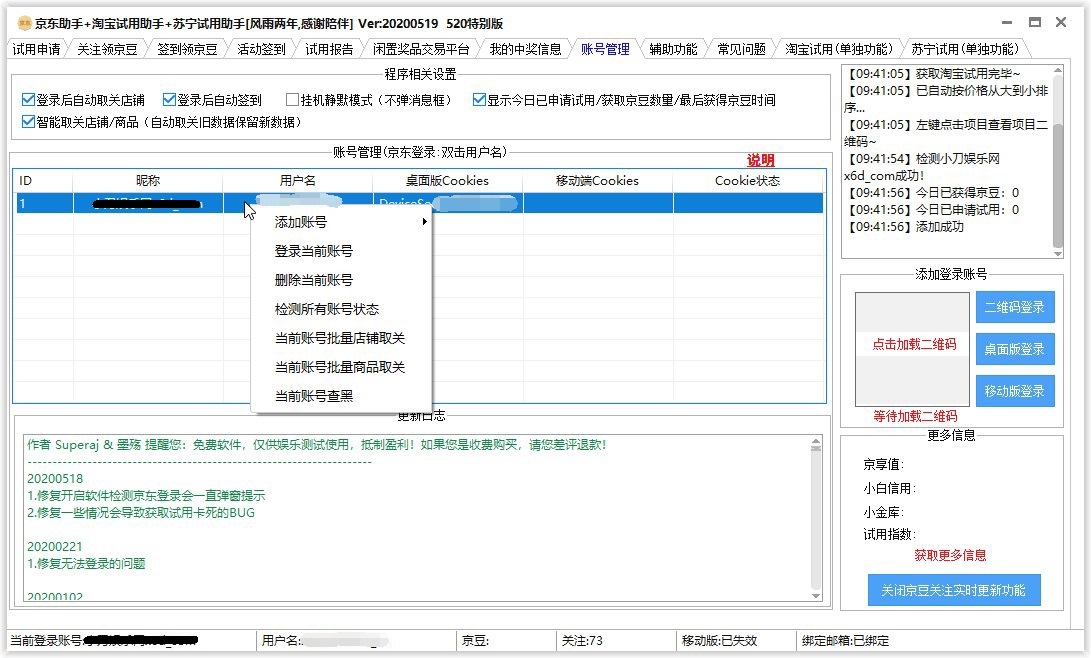Click log line 添加成功
Viewport: 1091px width, 658px height.
(904, 227)
